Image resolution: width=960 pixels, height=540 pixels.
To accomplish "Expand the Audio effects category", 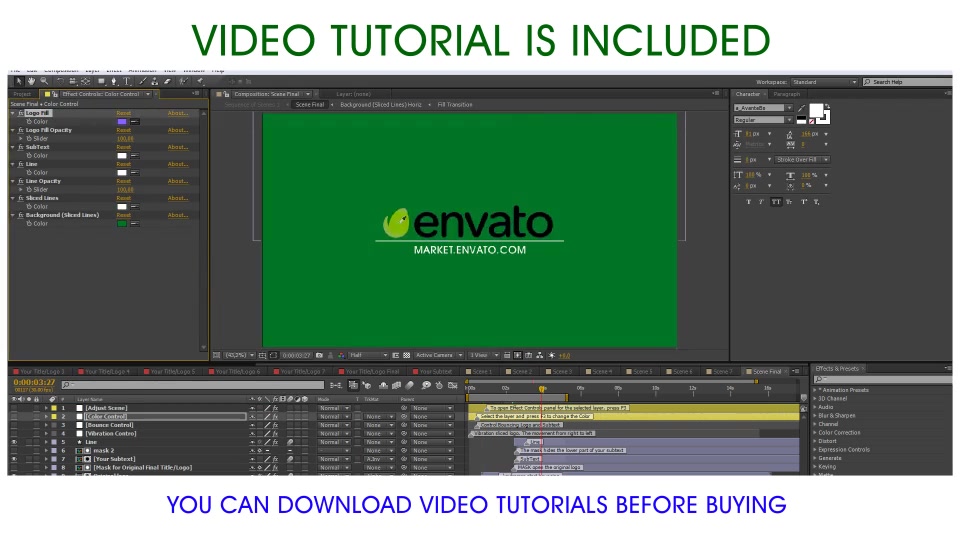I will (x=815, y=407).
